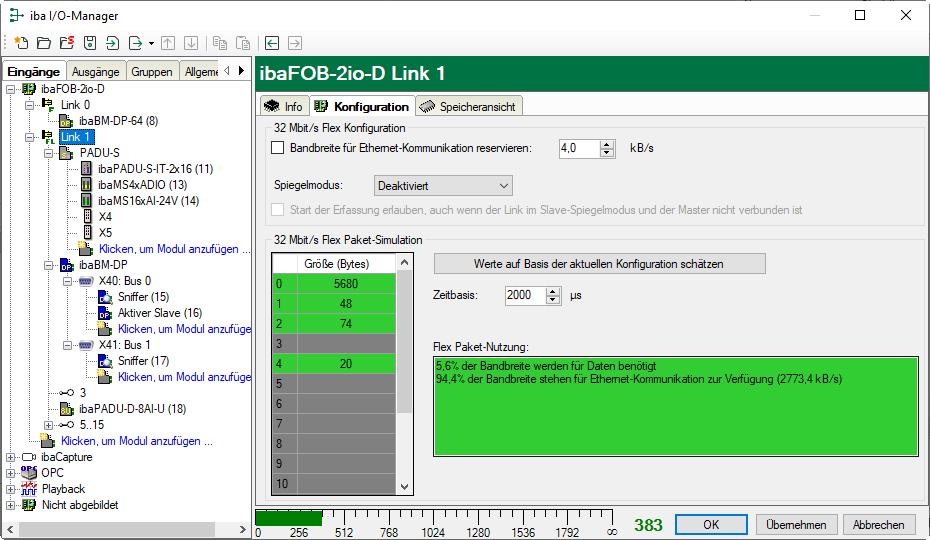The width and height of the screenshot is (930, 540).
Task: Select ibaMS16xAI-24V (14) module
Action: pyautogui.click(x=148, y=201)
